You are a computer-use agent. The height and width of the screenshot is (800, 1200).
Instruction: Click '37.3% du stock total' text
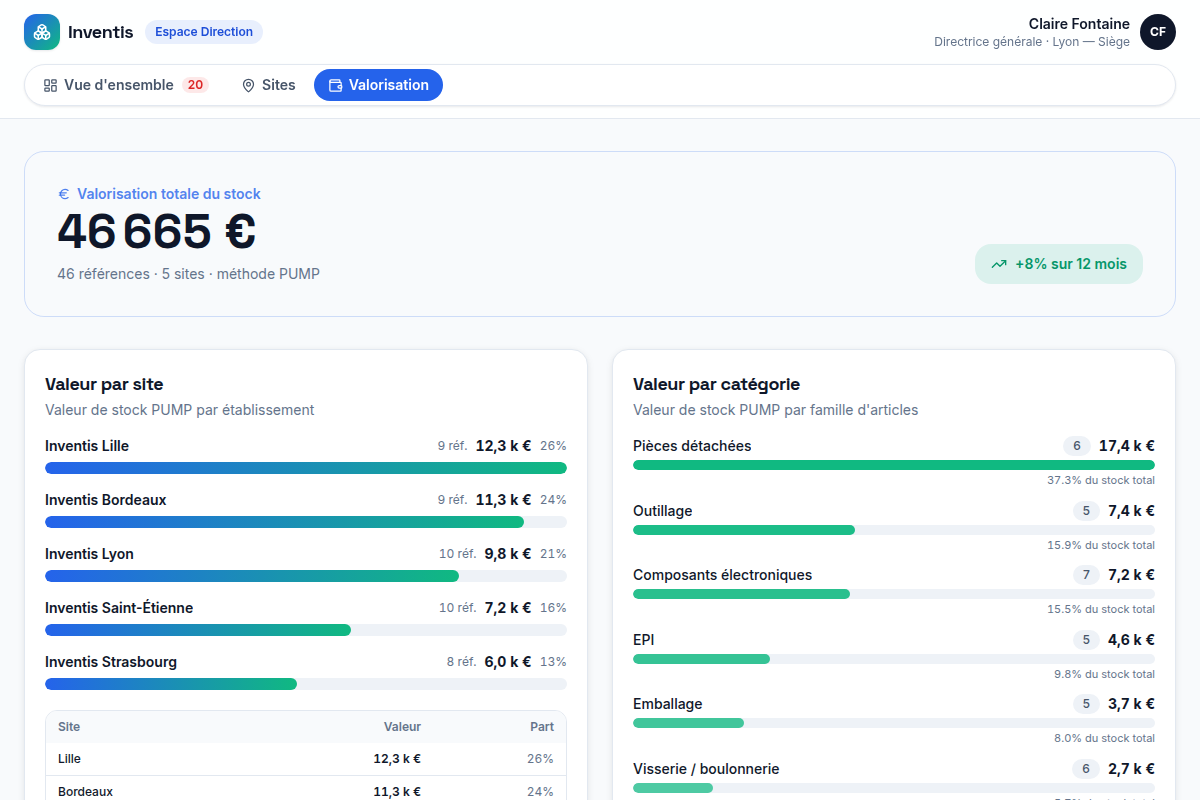click(1101, 481)
